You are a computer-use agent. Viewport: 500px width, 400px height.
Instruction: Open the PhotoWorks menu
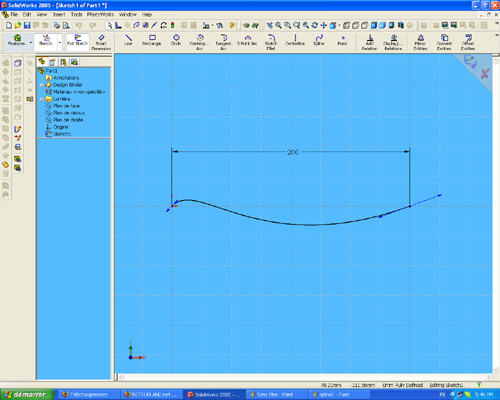pos(100,14)
